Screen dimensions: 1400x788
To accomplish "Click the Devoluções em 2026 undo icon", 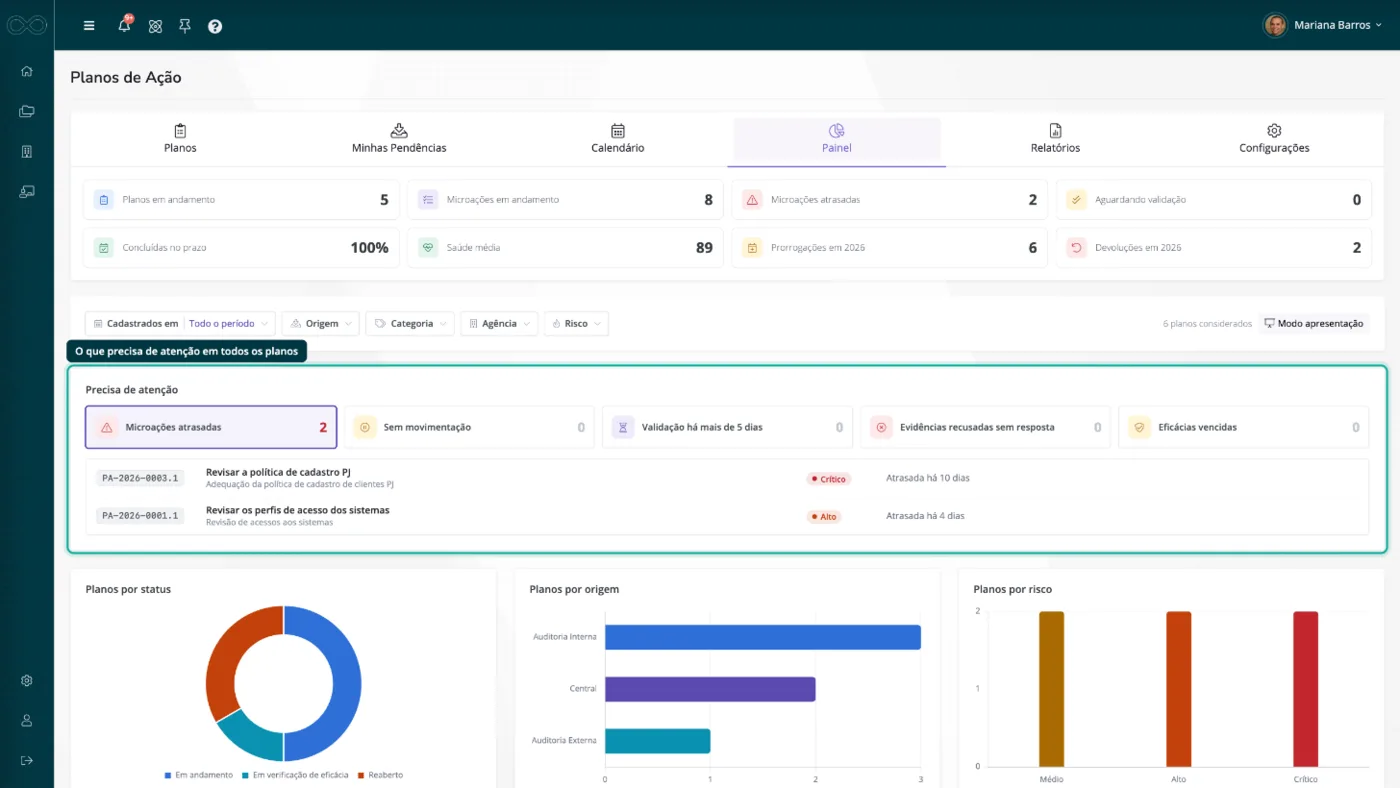I will click(1076, 248).
